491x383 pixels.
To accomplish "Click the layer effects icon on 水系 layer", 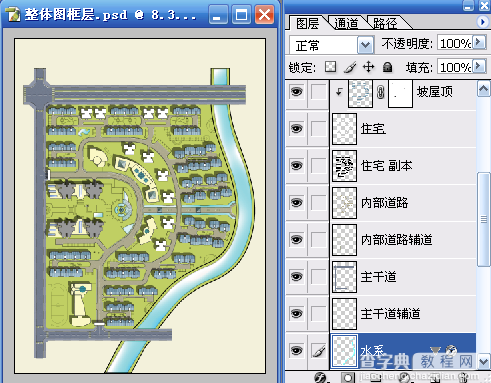I will pos(451,350).
